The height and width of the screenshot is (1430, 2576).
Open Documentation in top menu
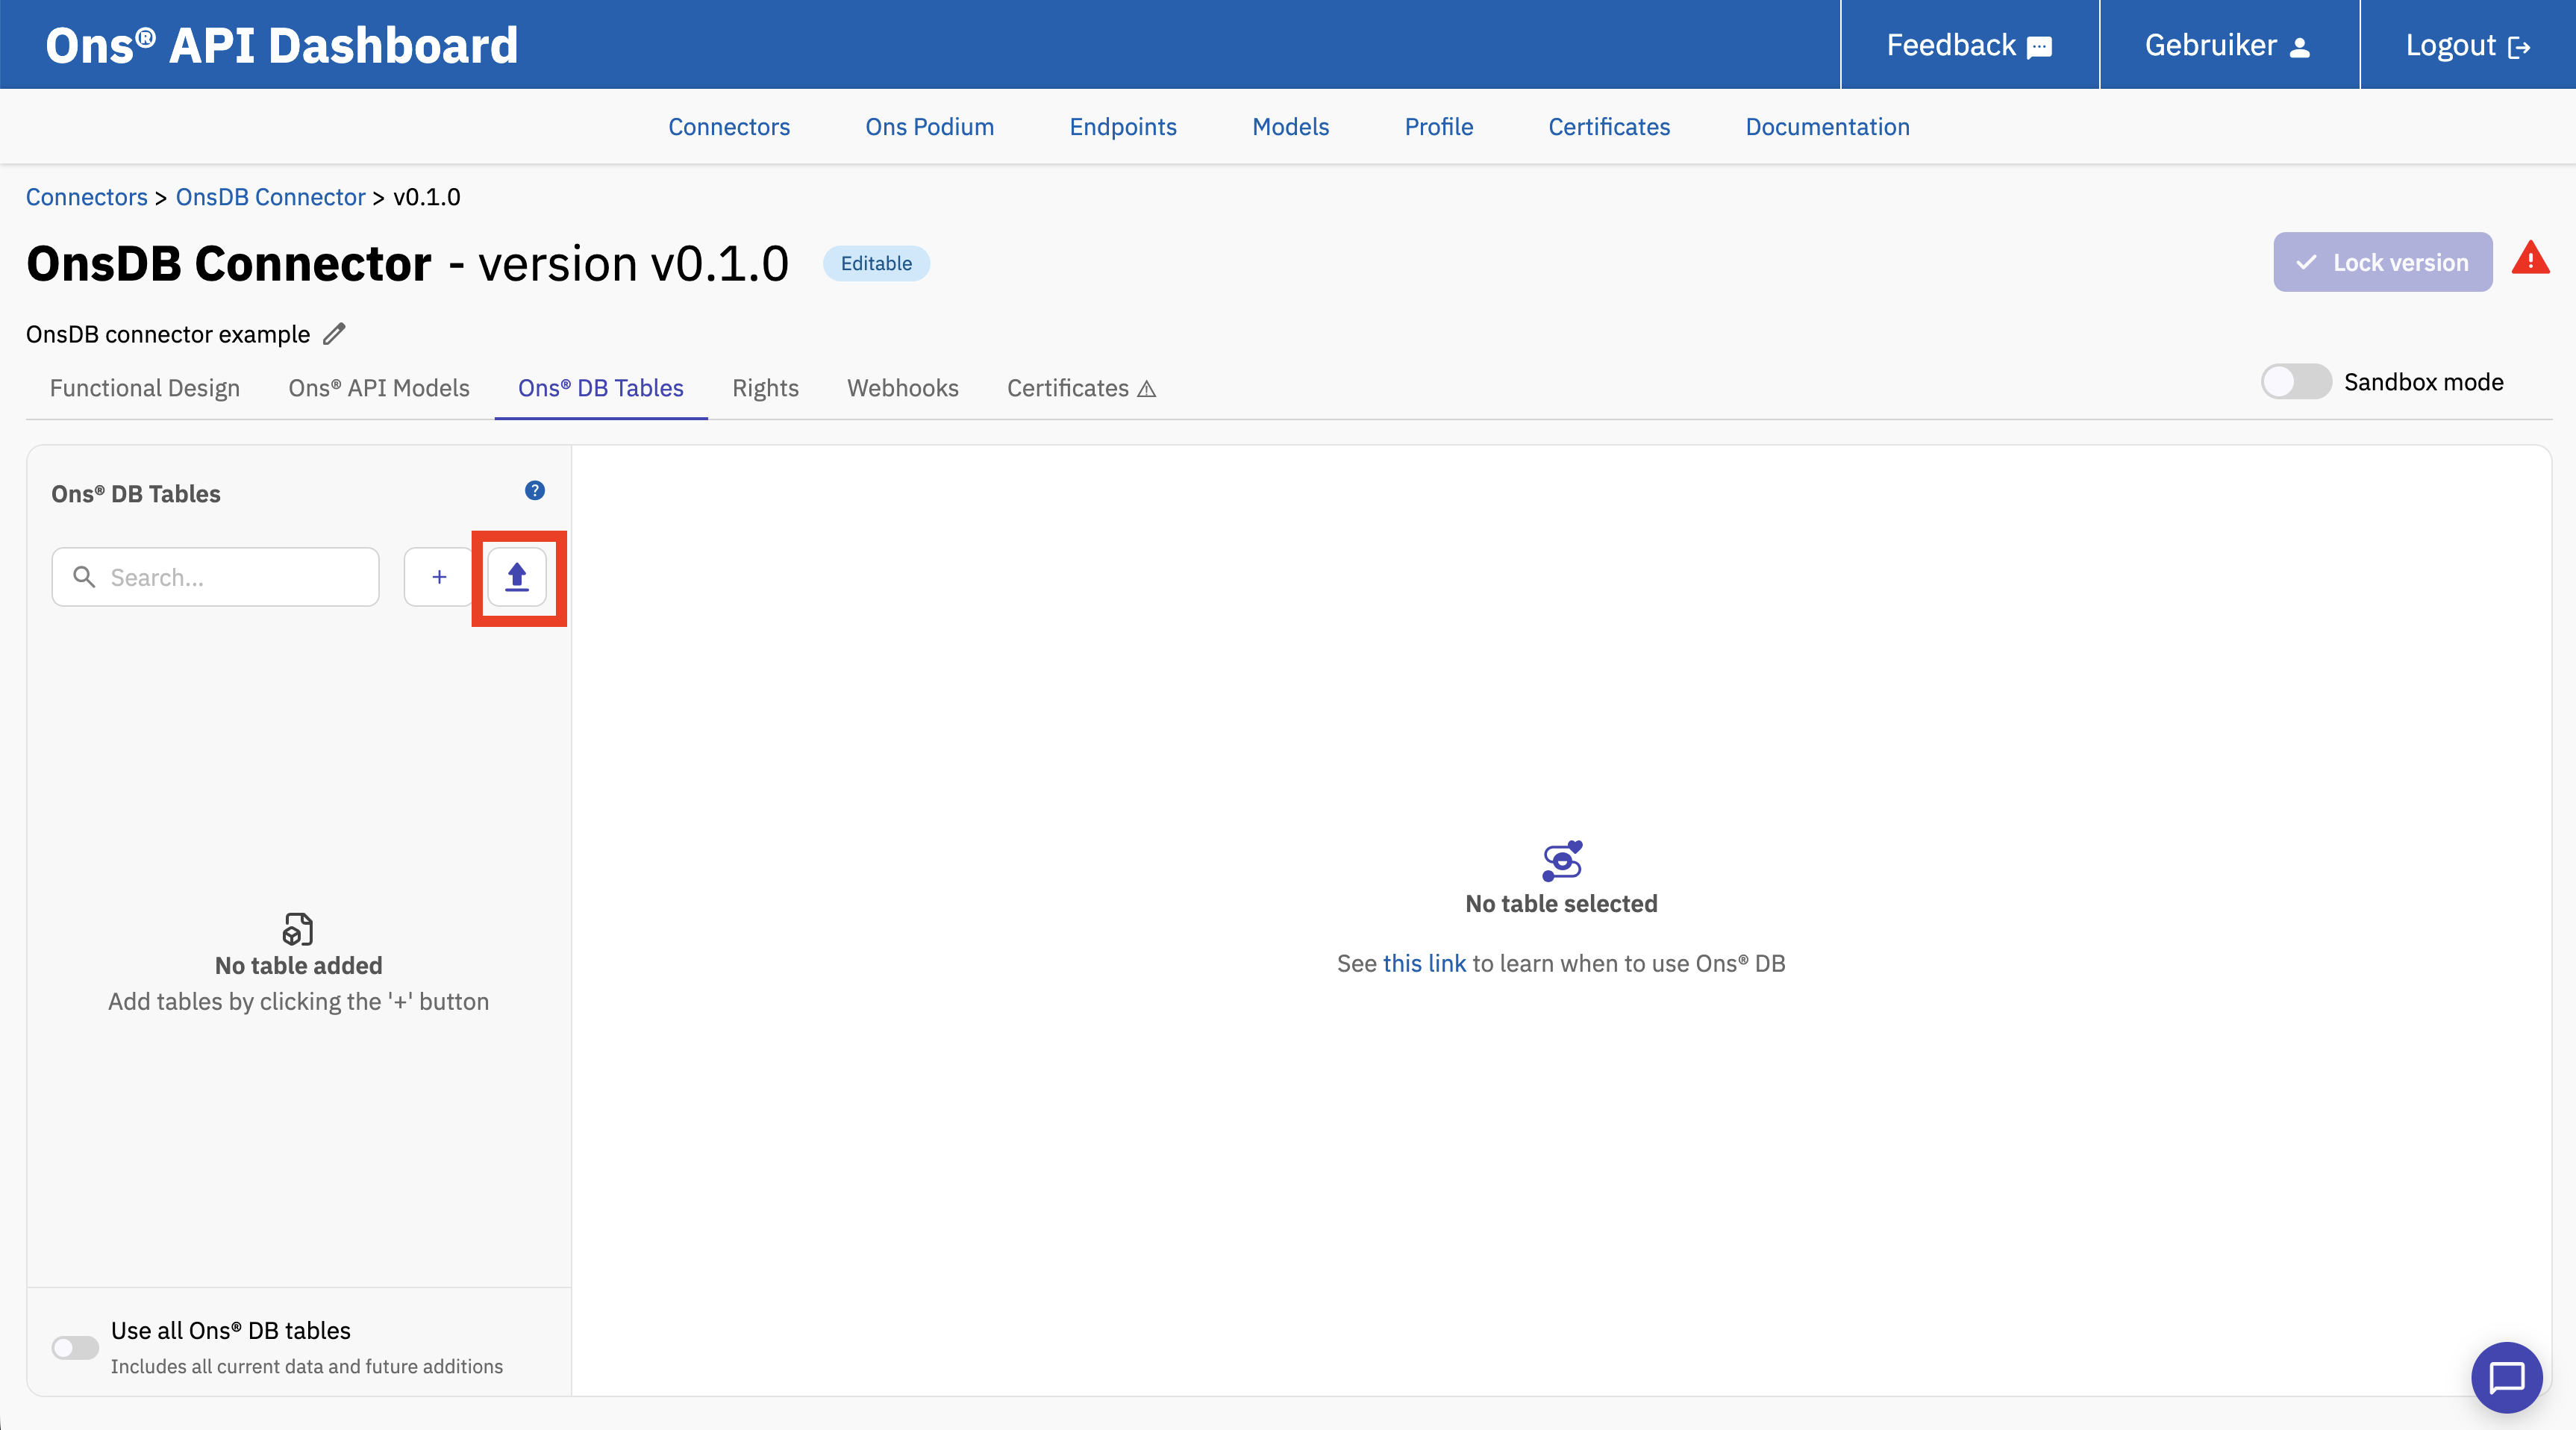pos(1828,127)
